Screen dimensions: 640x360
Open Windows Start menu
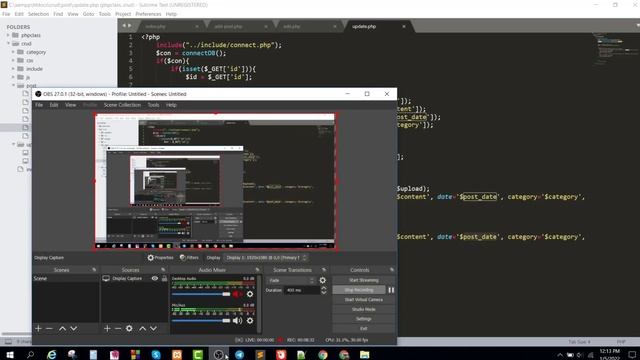coord(10,354)
